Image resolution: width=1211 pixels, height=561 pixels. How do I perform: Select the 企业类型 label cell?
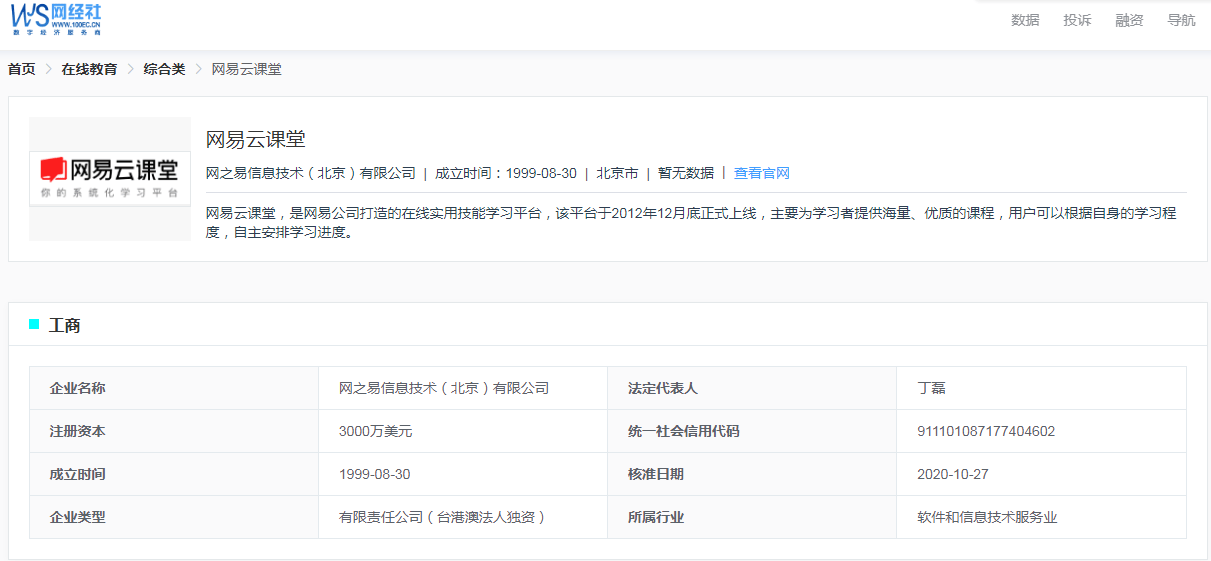coord(174,517)
